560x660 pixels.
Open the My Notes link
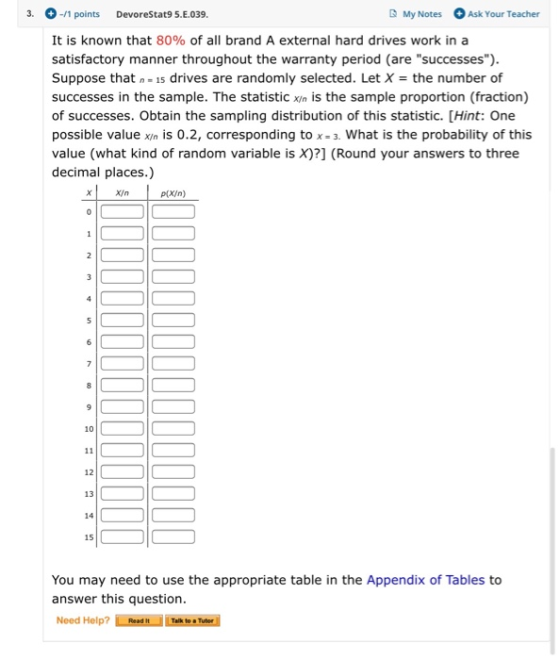point(422,14)
